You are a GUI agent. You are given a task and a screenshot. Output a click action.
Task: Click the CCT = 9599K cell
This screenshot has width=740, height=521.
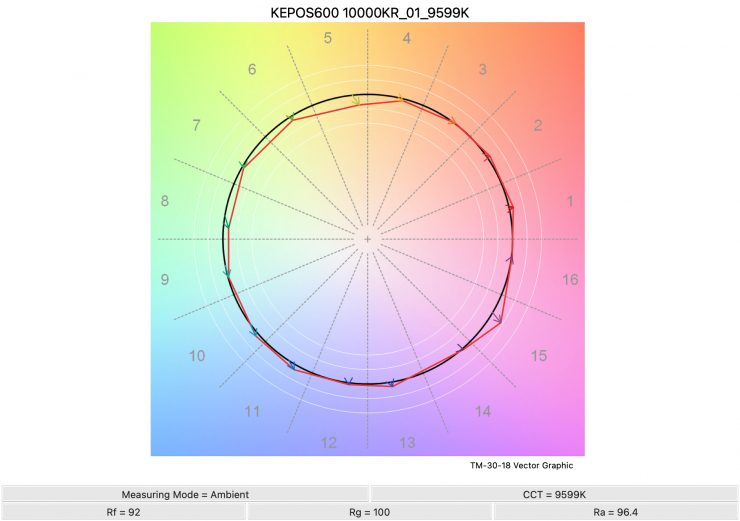tap(555, 494)
